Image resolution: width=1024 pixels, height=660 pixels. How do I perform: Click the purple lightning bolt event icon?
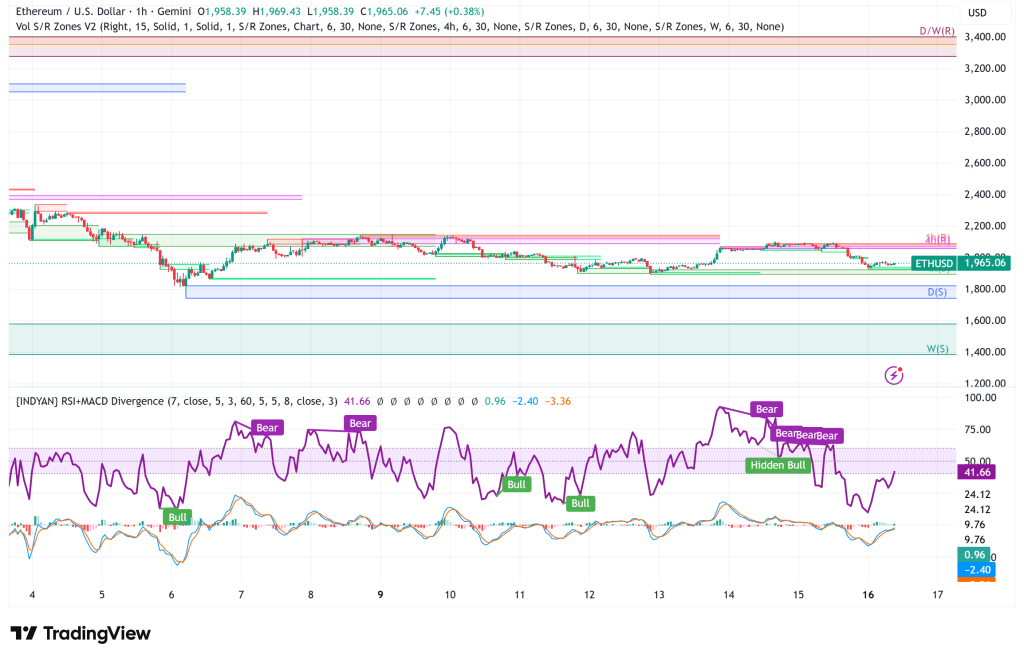click(x=895, y=375)
